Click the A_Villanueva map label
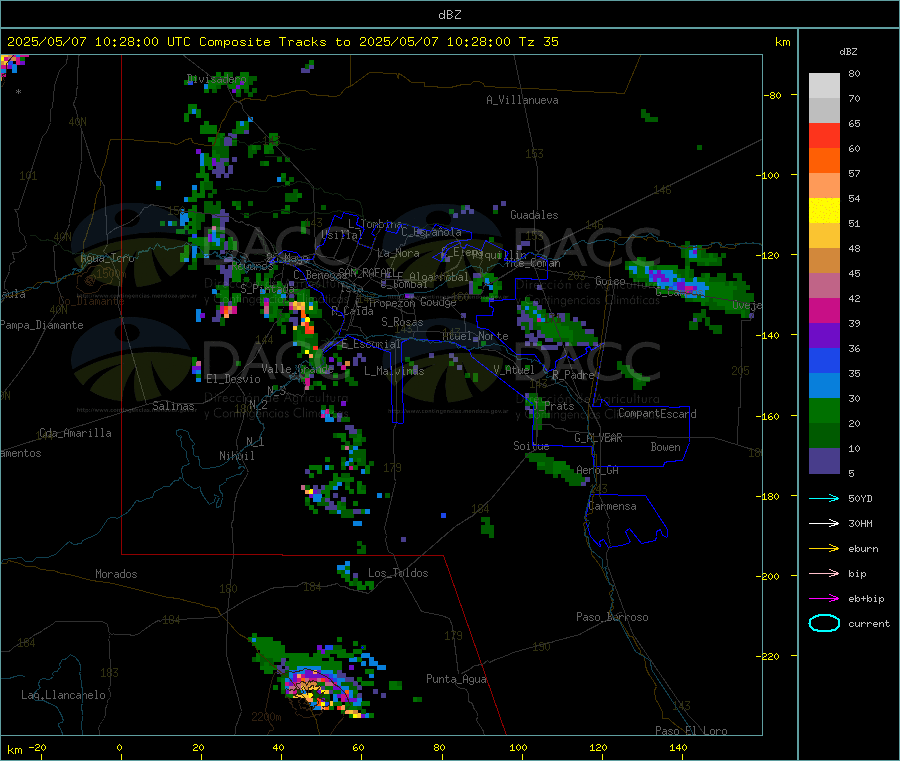The image size is (900, 761). [x=522, y=100]
